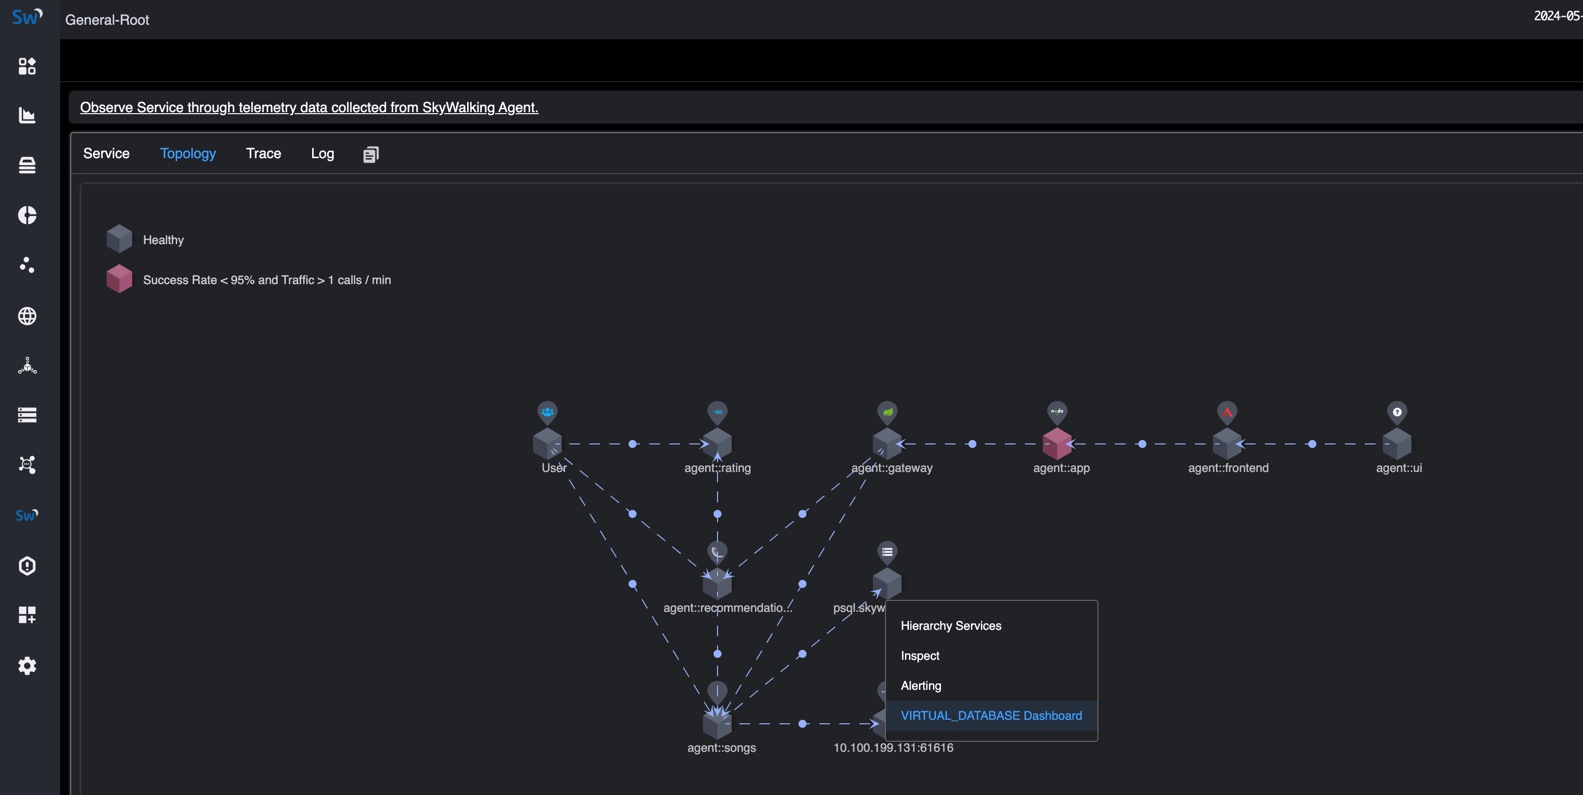Viewport: 1583px width, 795px height.
Task: Select the agent::frontend topology node
Action: [x=1227, y=444]
